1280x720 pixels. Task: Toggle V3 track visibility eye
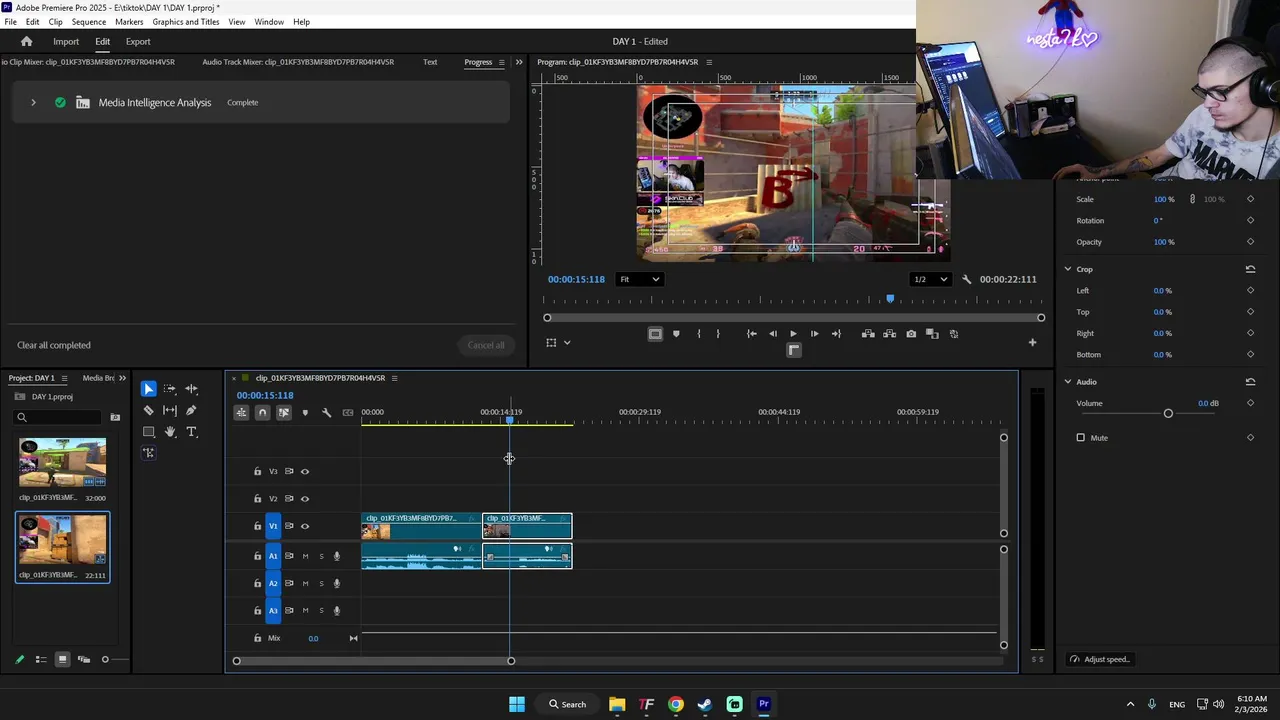pos(305,471)
